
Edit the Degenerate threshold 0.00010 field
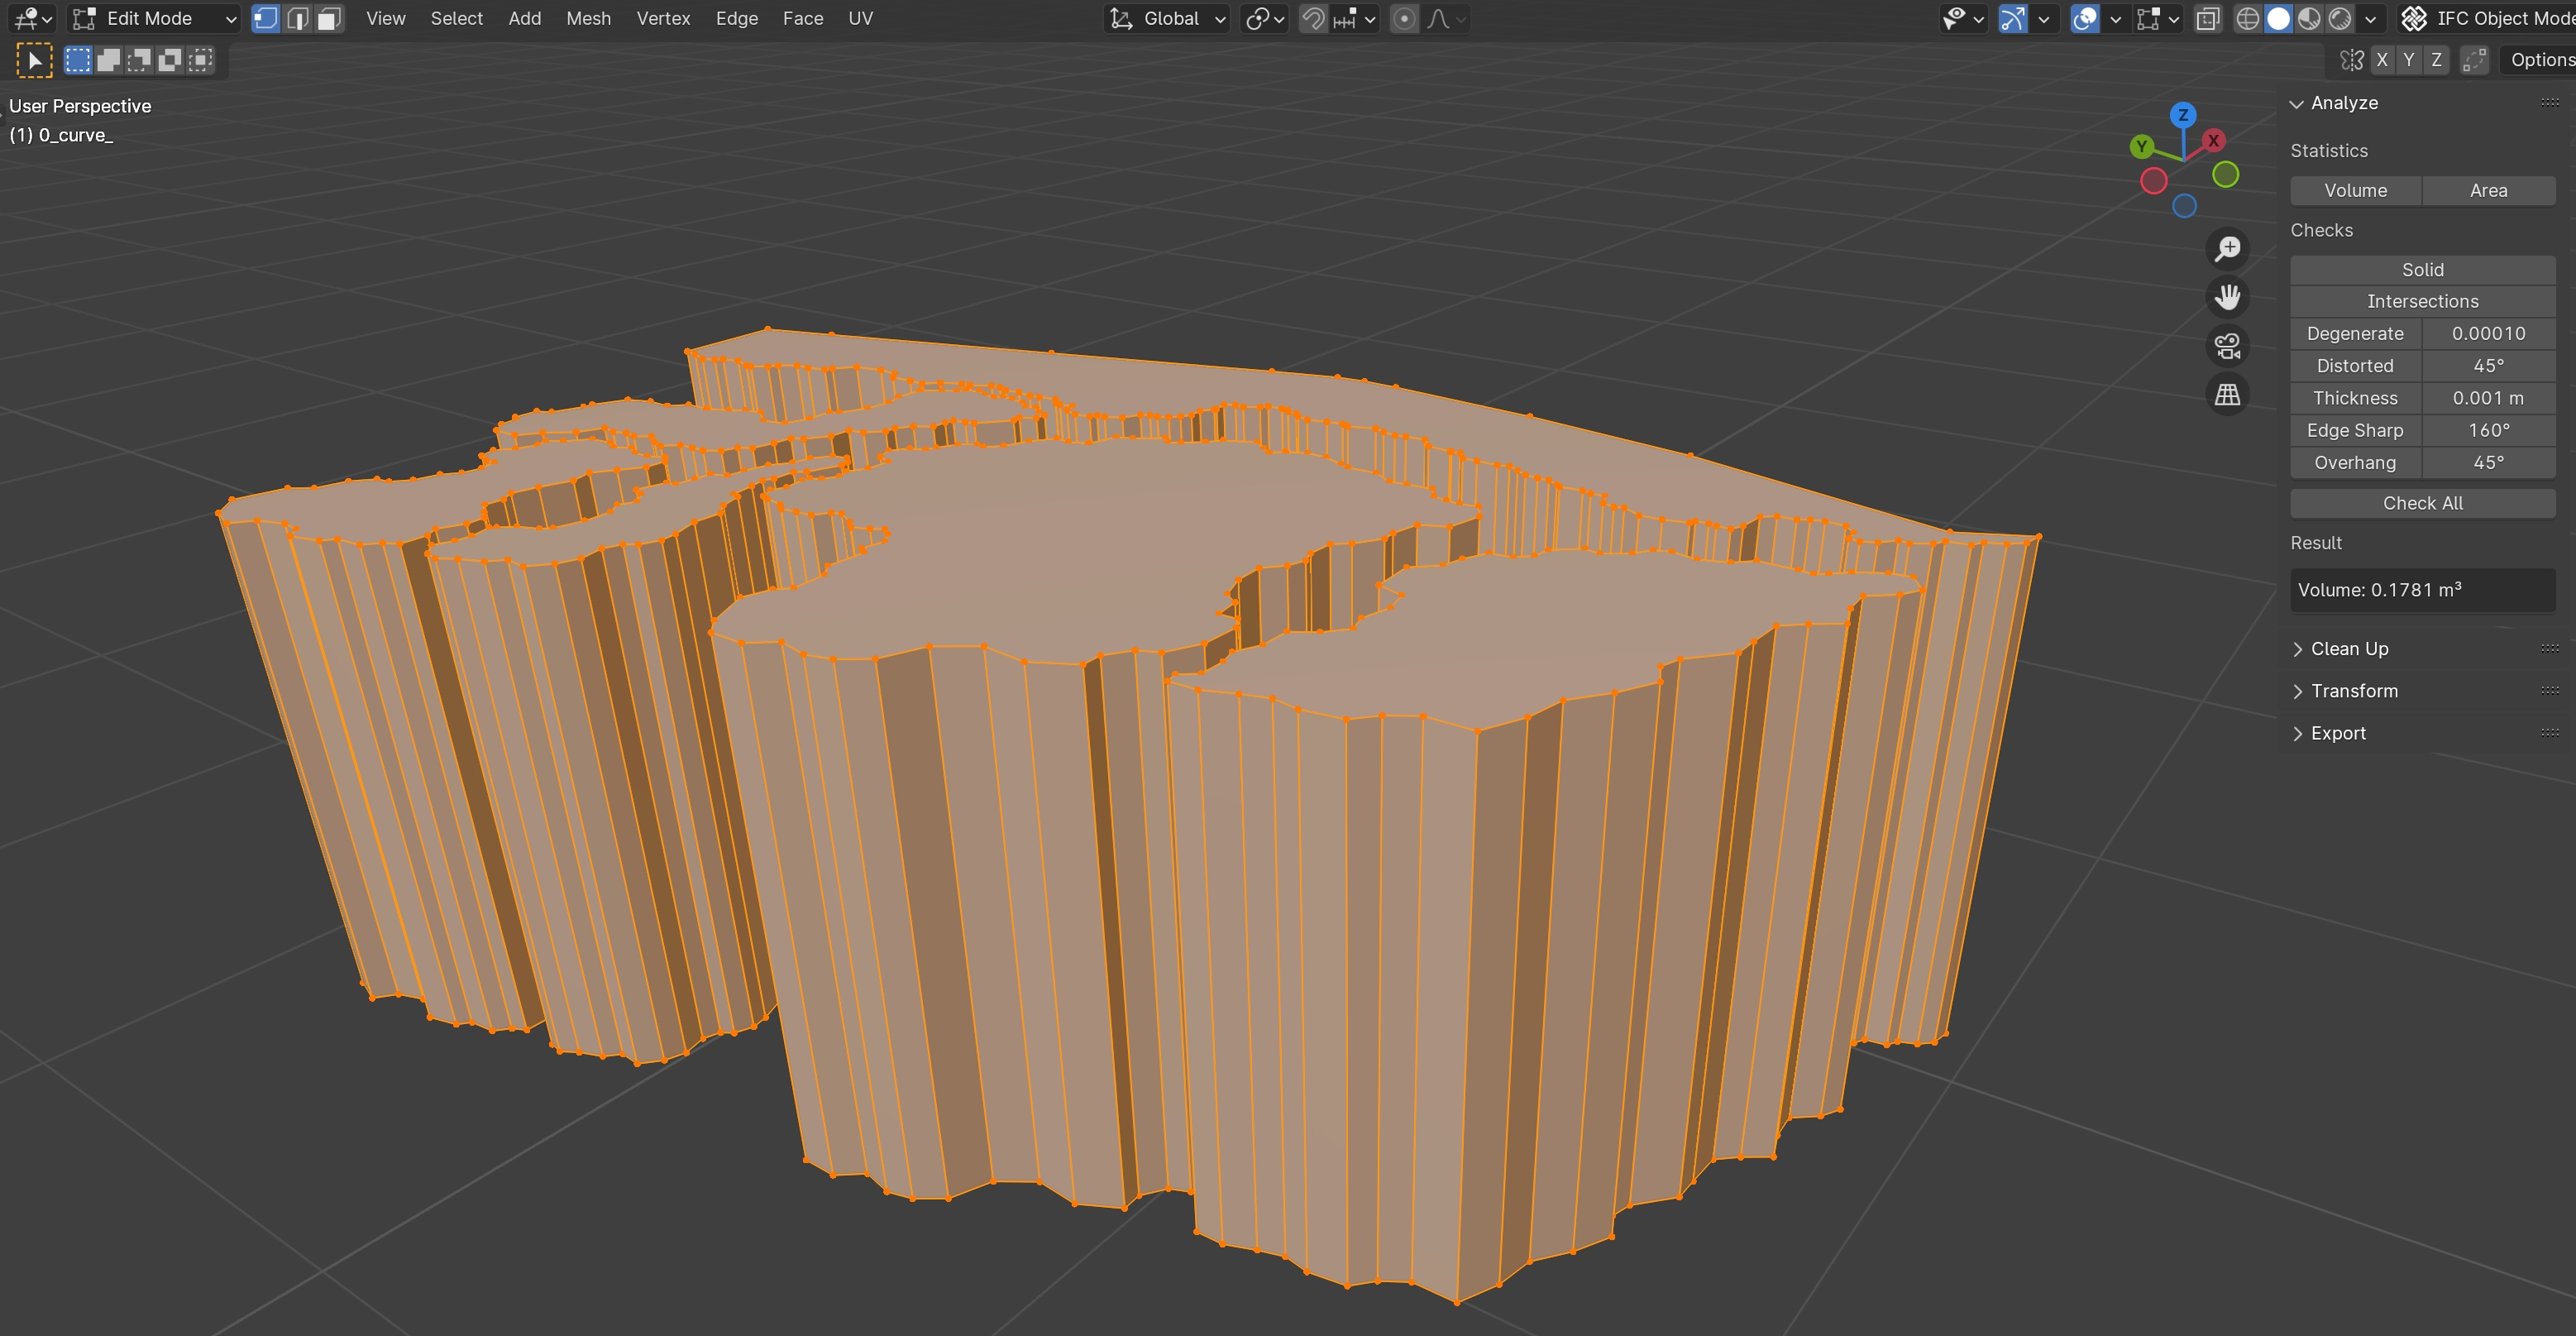2488,334
